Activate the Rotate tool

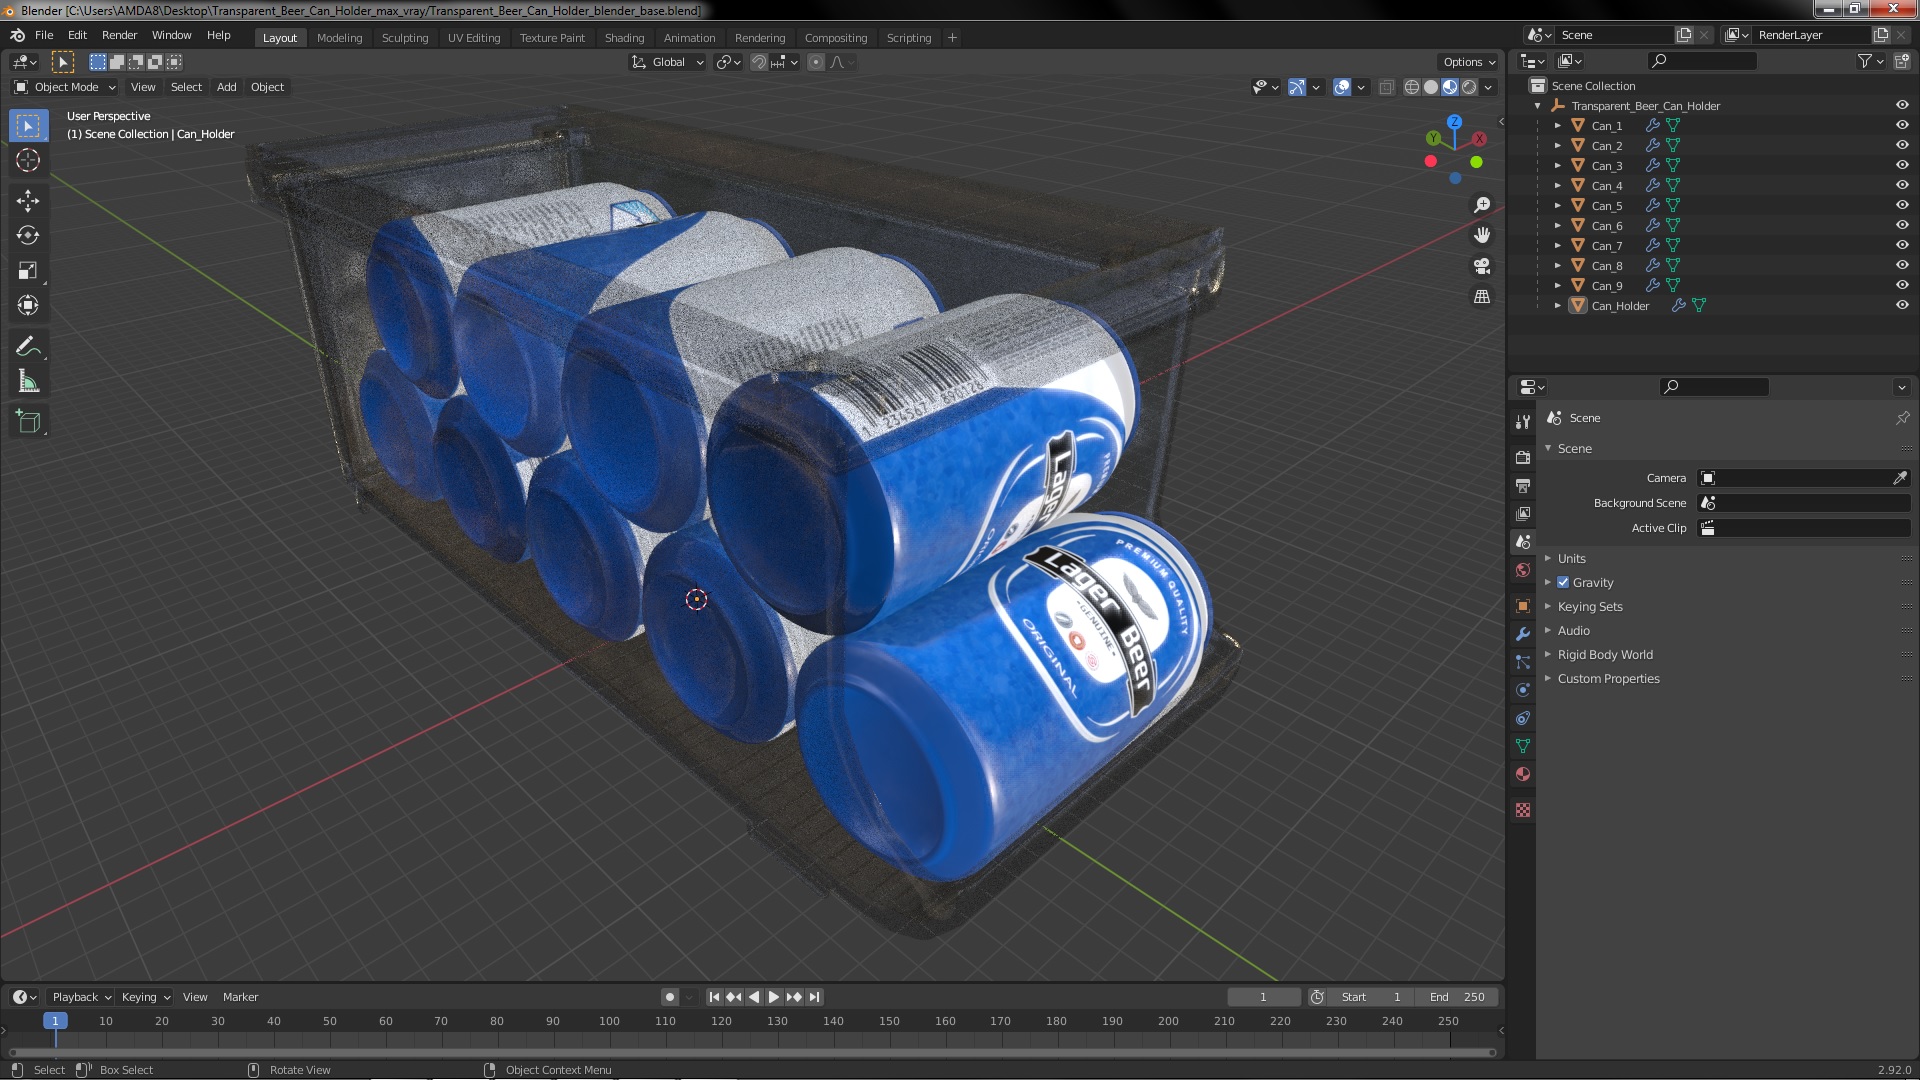(x=28, y=236)
